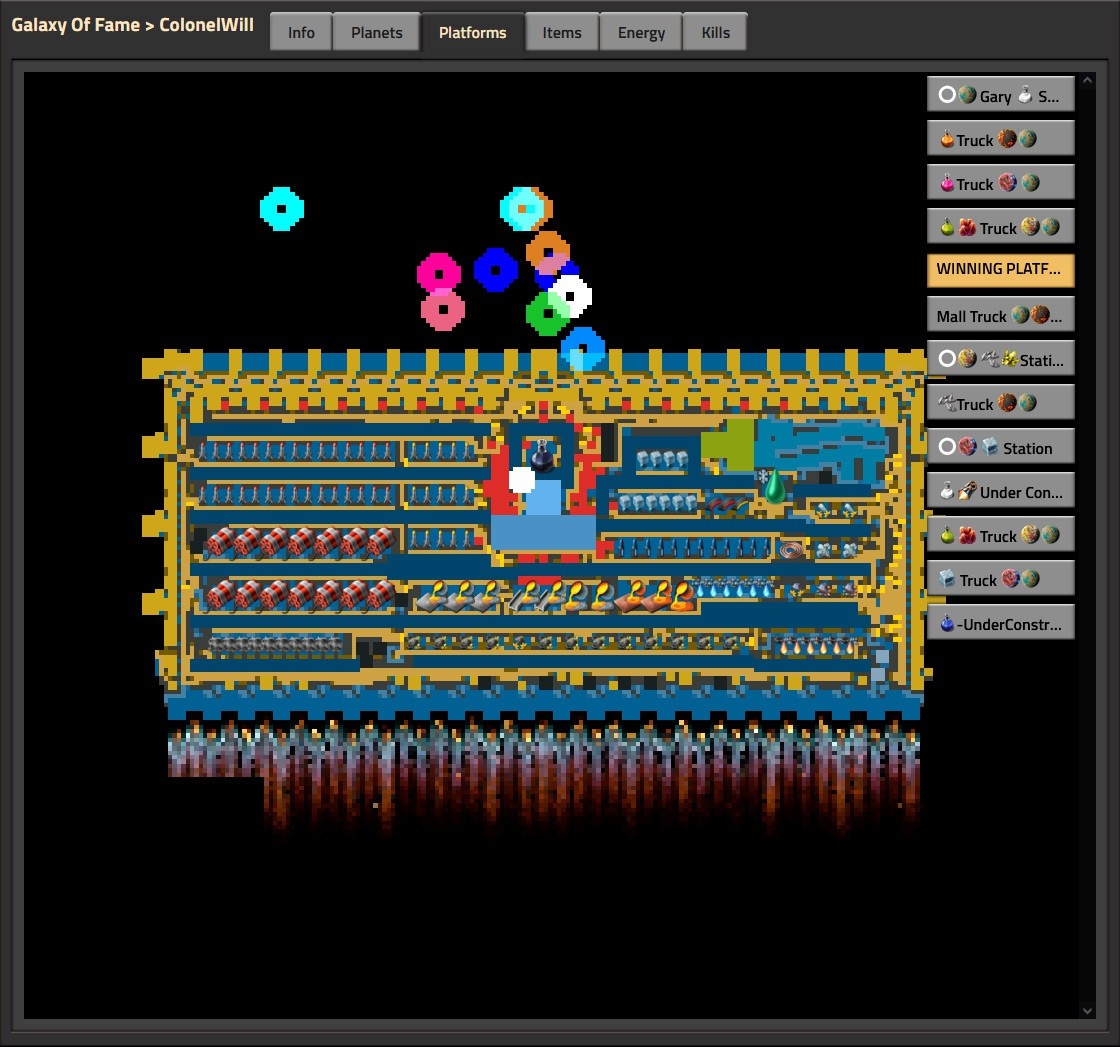This screenshot has height=1047, width=1120.
Task: Open the Truck platform with orange flask
Action: pyautogui.click(x=1000, y=139)
